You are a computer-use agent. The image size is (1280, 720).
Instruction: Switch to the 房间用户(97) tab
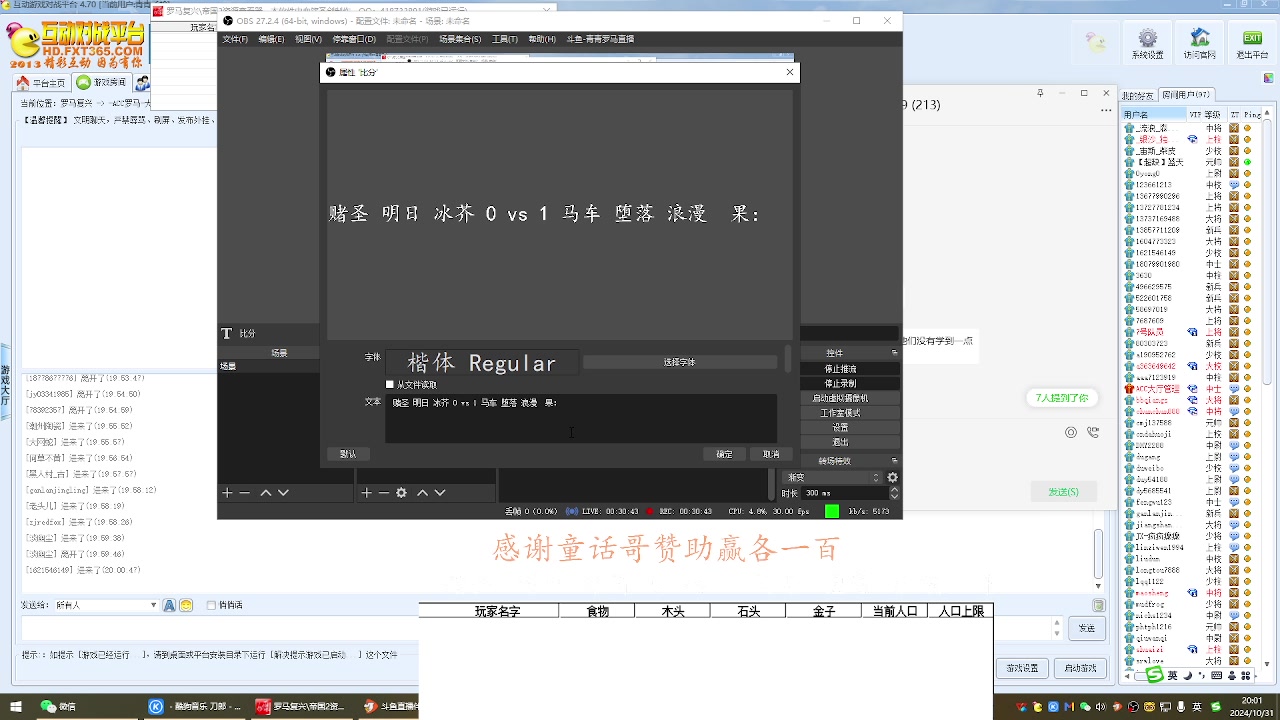click(1186, 94)
